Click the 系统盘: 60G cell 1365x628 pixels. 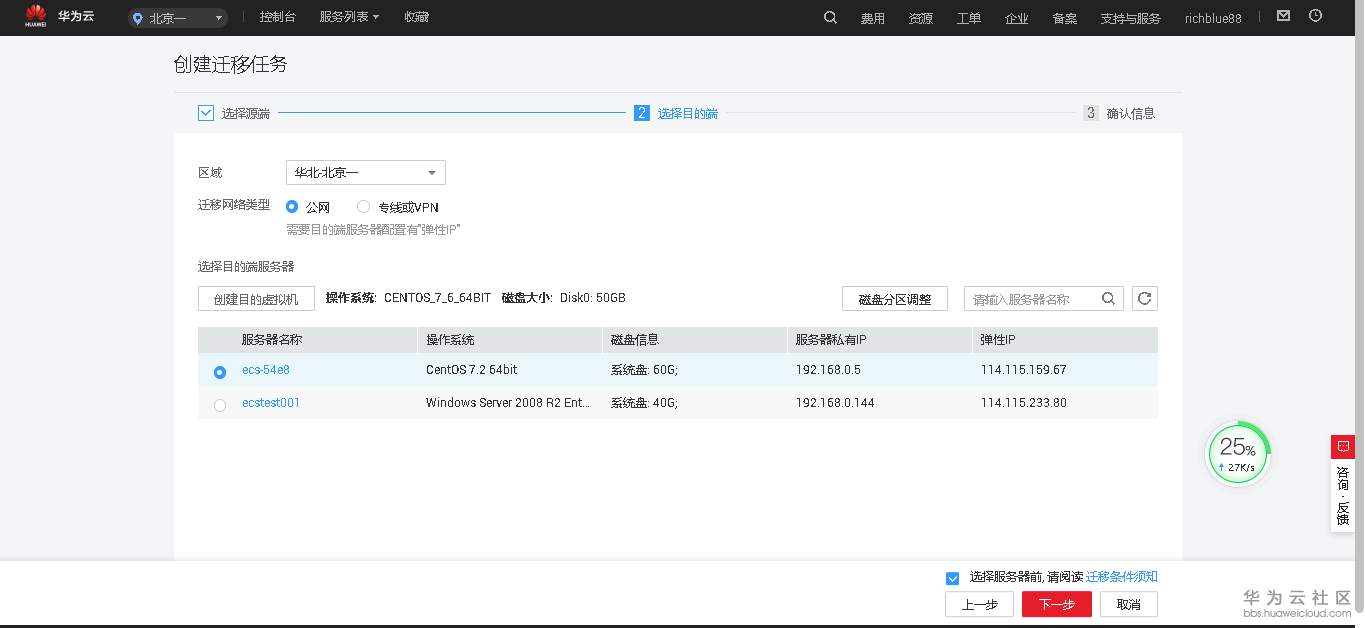644,370
